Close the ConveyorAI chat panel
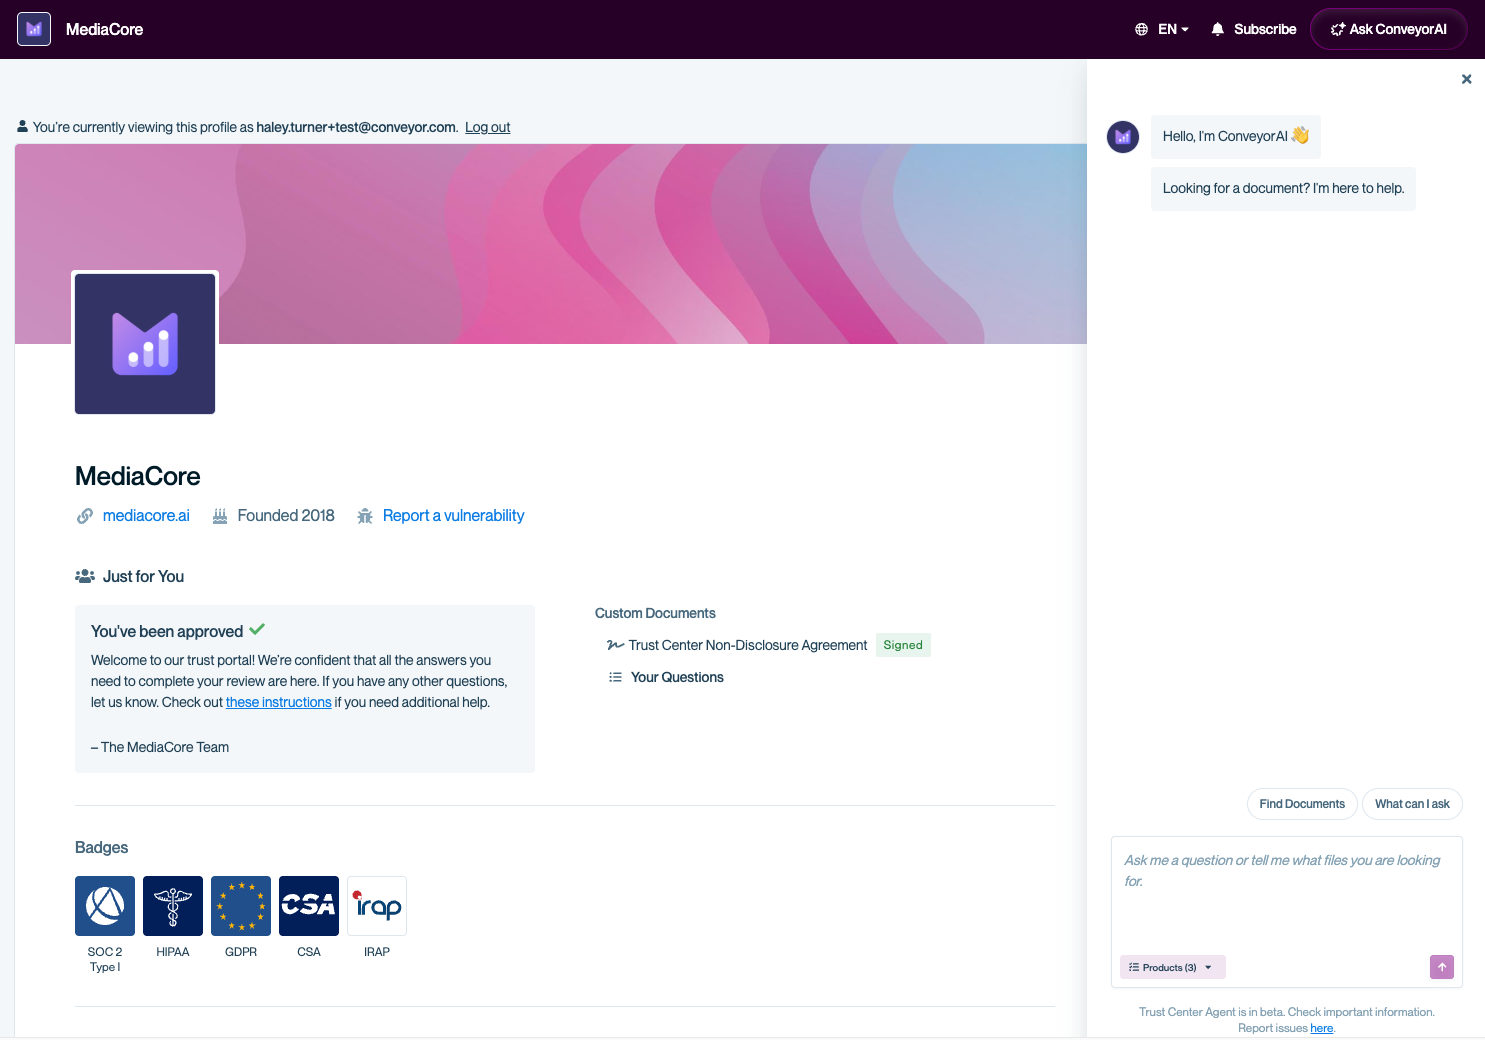The width and height of the screenshot is (1485, 1040). (1466, 79)
